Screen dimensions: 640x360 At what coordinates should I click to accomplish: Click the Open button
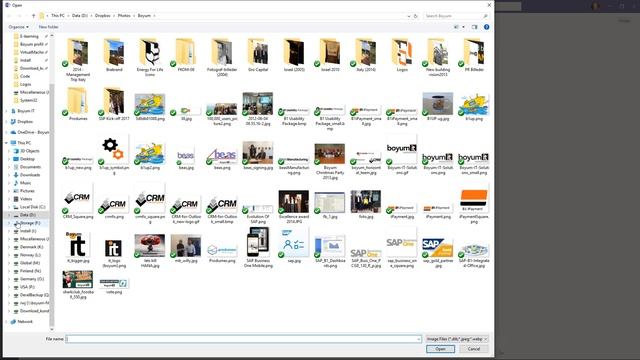(x=440, y=349)
